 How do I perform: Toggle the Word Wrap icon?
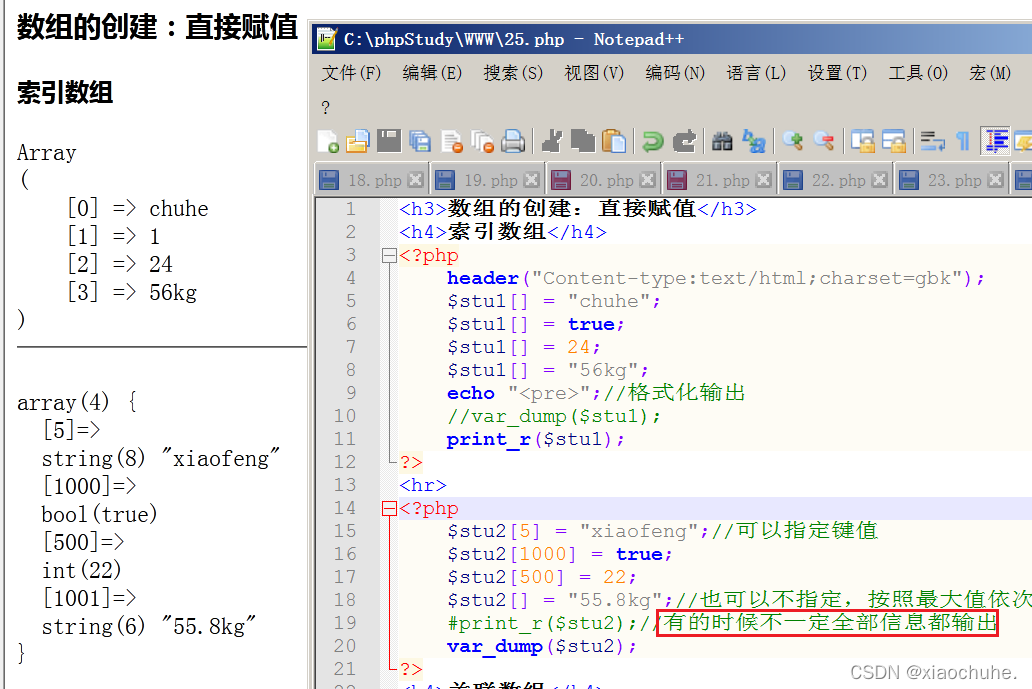pyautogui.click(x=932, y=141)
